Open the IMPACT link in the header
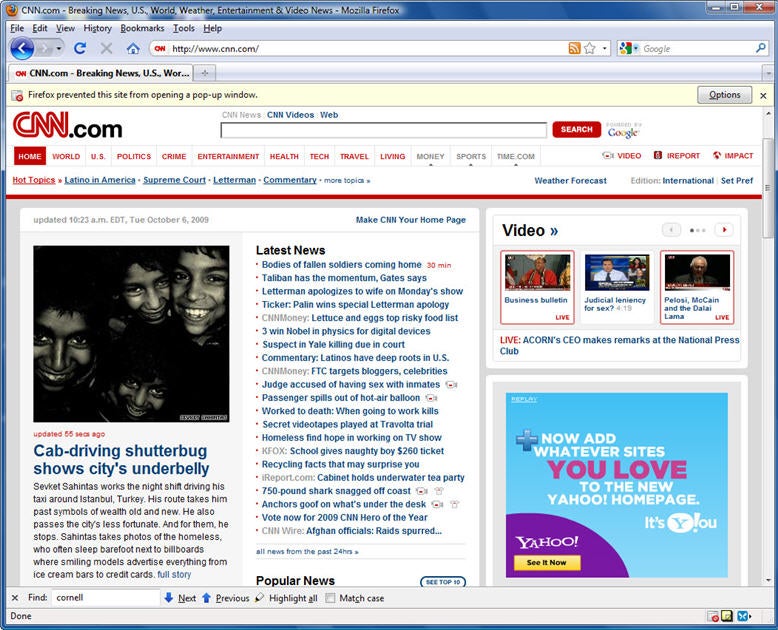Viewport: 778px width, 630px height. [x=733, y=156]
